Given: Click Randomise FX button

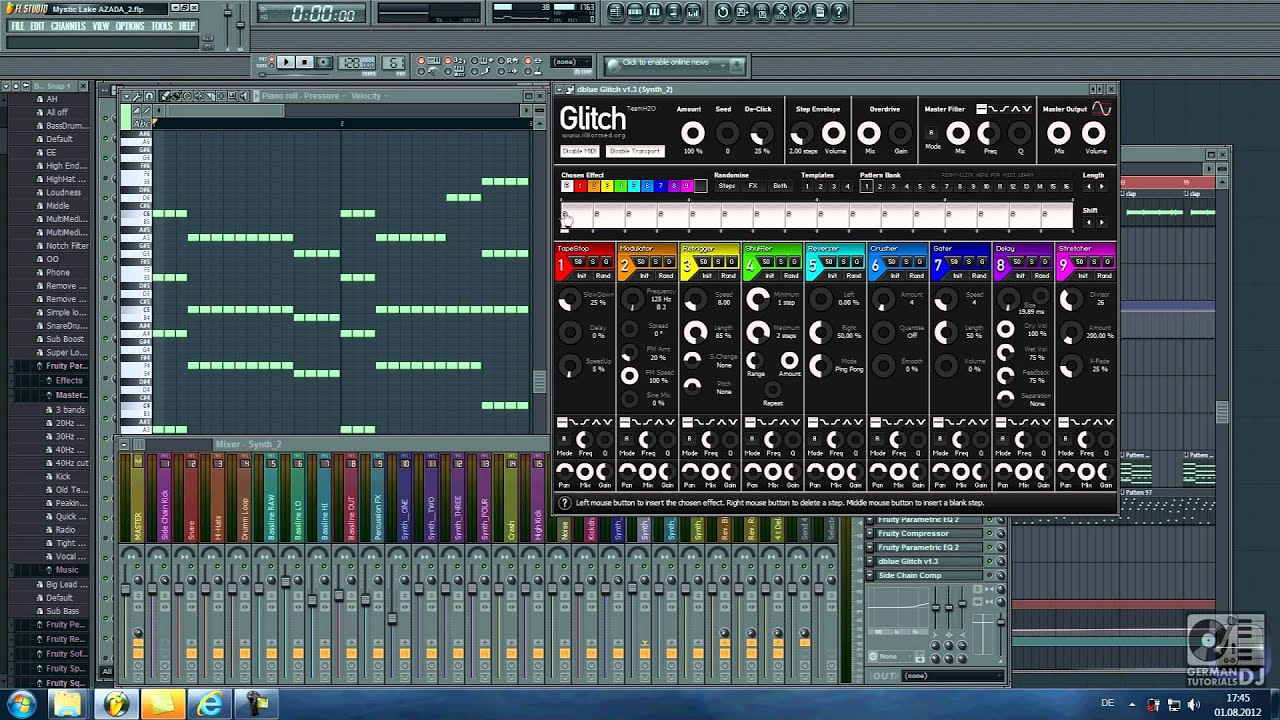Looking at the screenshot, I should [x=753, y=186].
